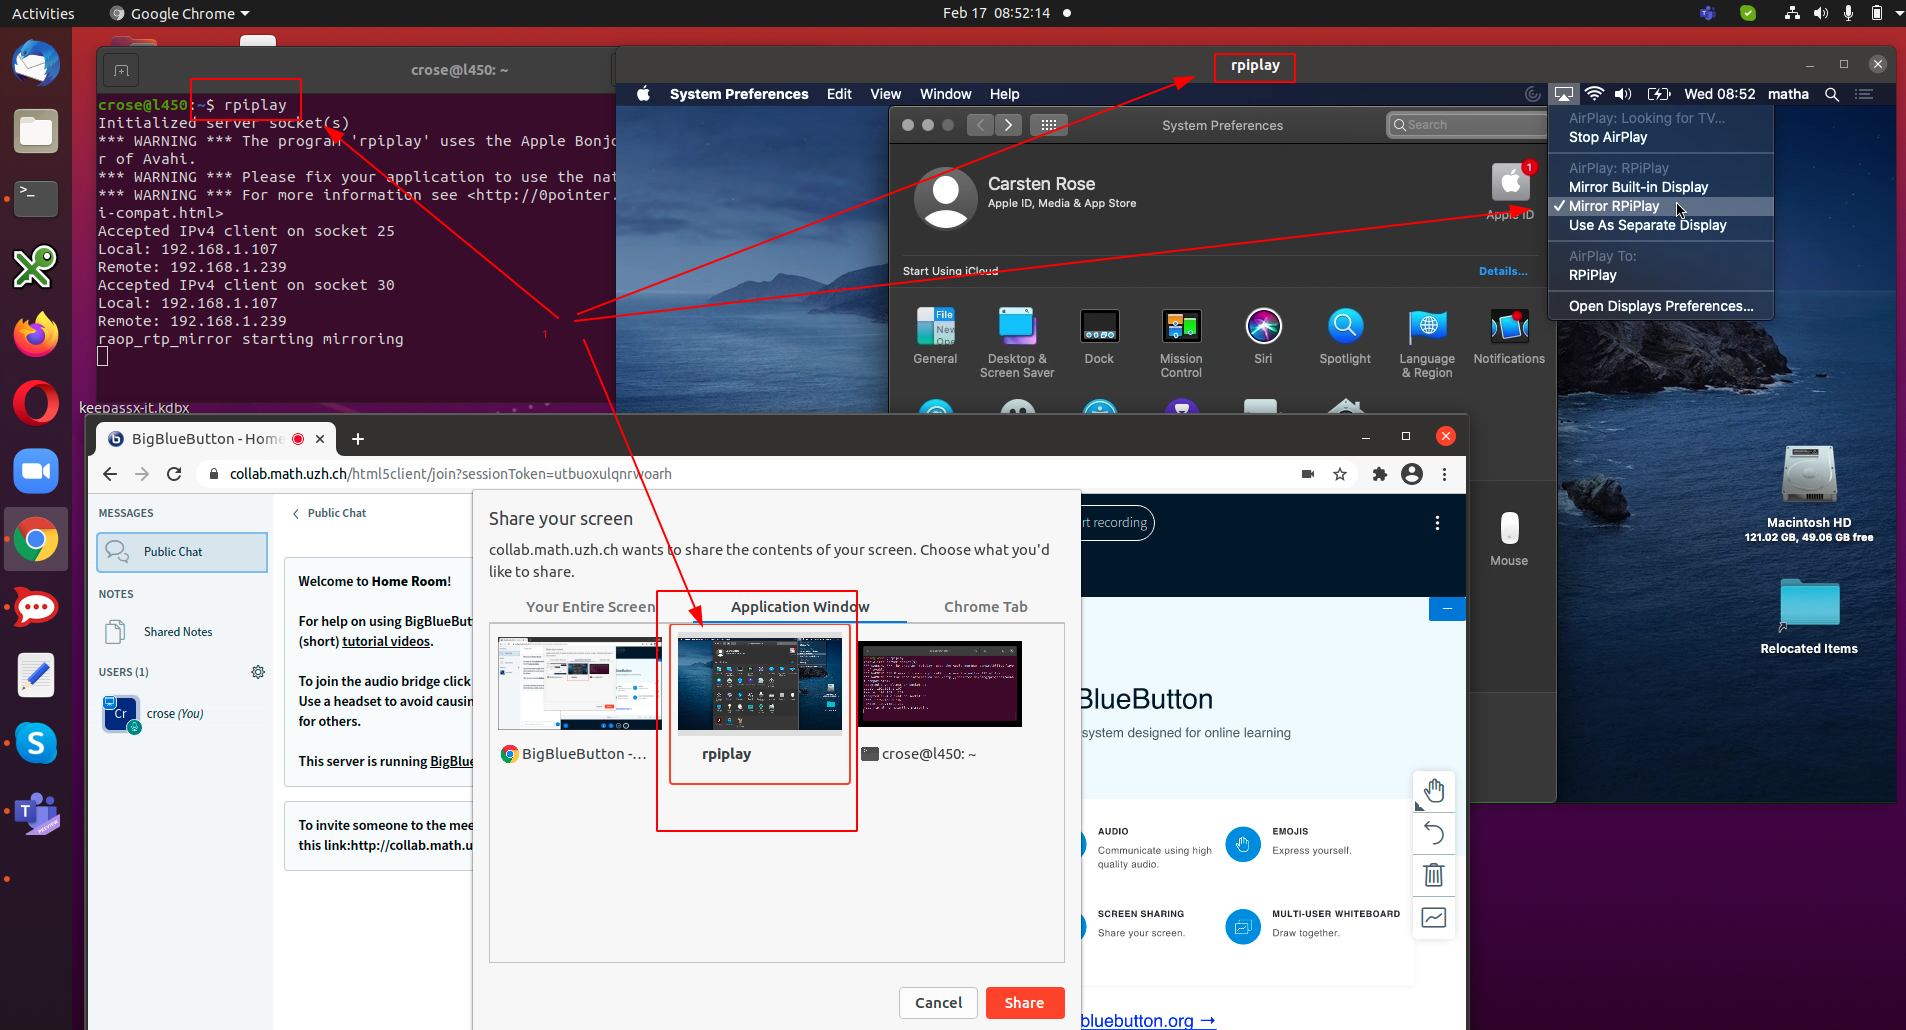
Task: Click the Chrome address bar URL
Action: tap(450, 474)
